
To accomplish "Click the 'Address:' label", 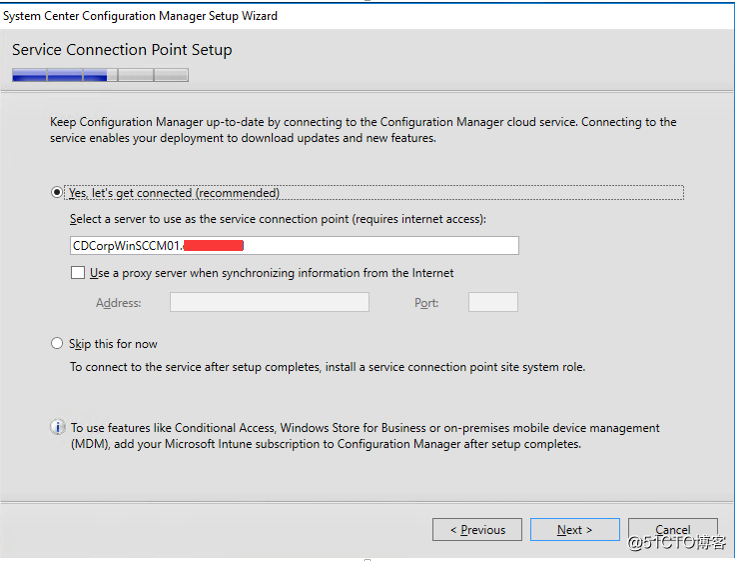I will tap(118, 303).
